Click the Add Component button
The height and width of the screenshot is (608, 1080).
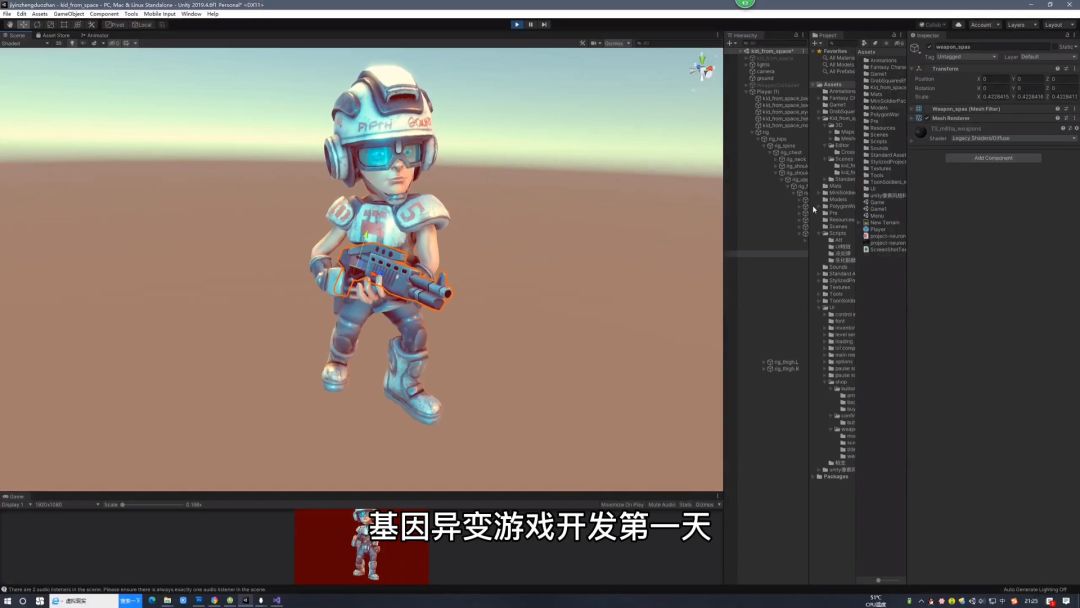coord(993,158)
